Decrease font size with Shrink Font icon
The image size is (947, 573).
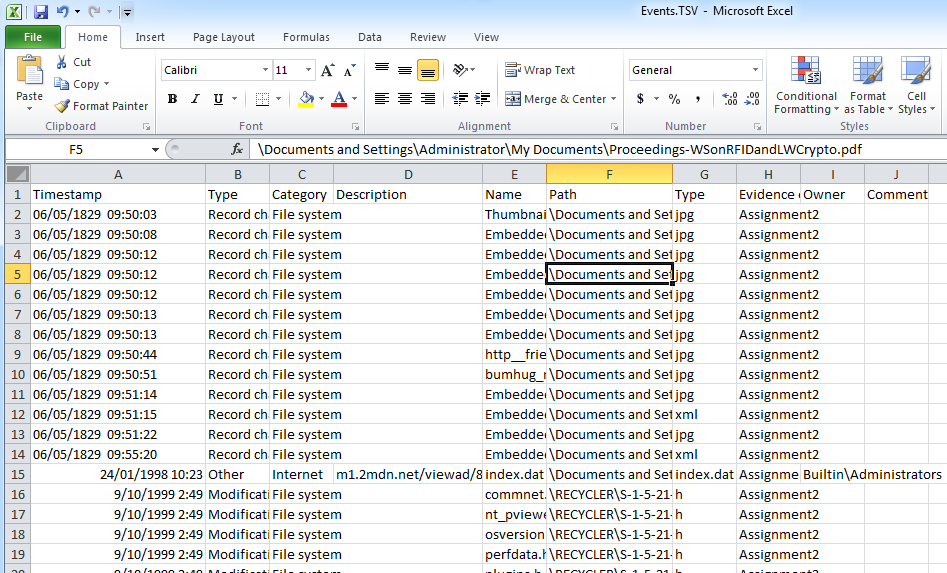pyautogui.click(x=350, y=71)
